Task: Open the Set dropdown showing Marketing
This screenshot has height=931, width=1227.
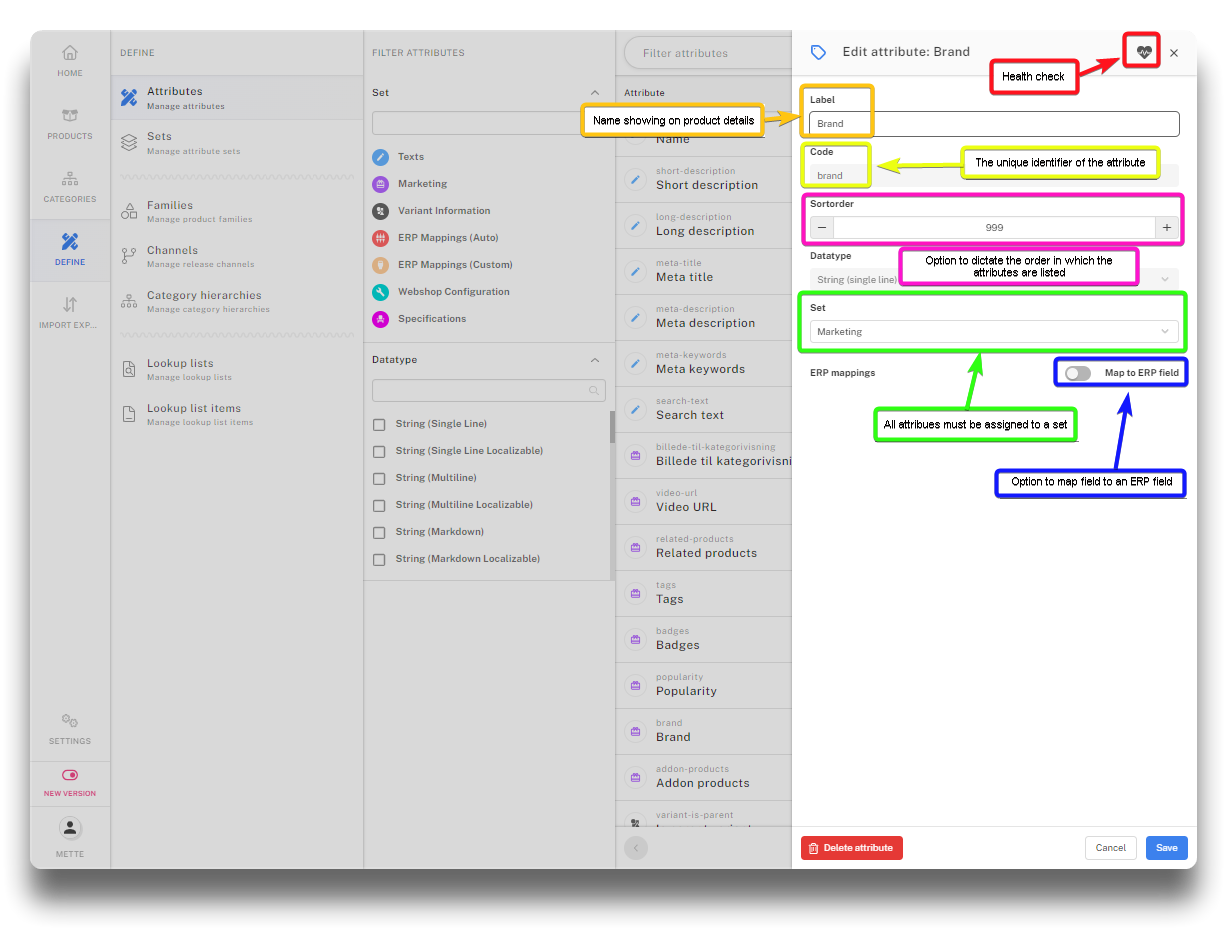Action: pyautogui.click(x=993, y=332)
